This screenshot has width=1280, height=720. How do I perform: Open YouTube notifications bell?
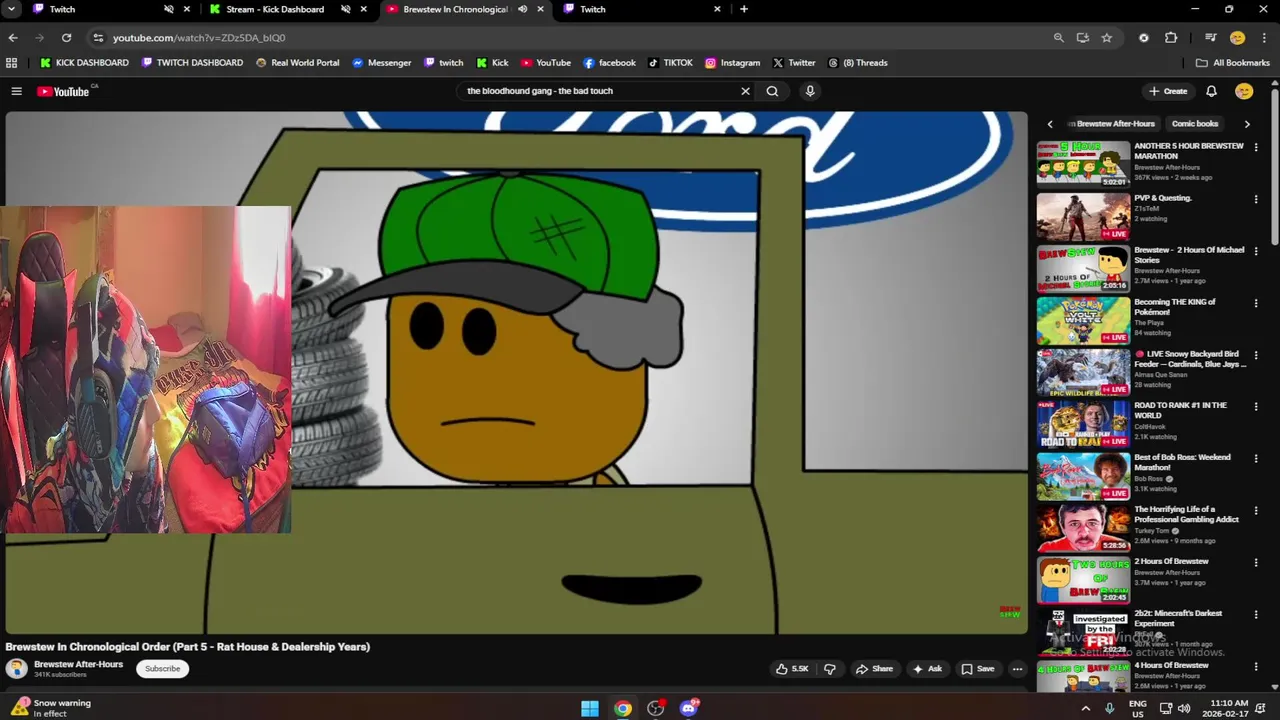coord(1211,91)
